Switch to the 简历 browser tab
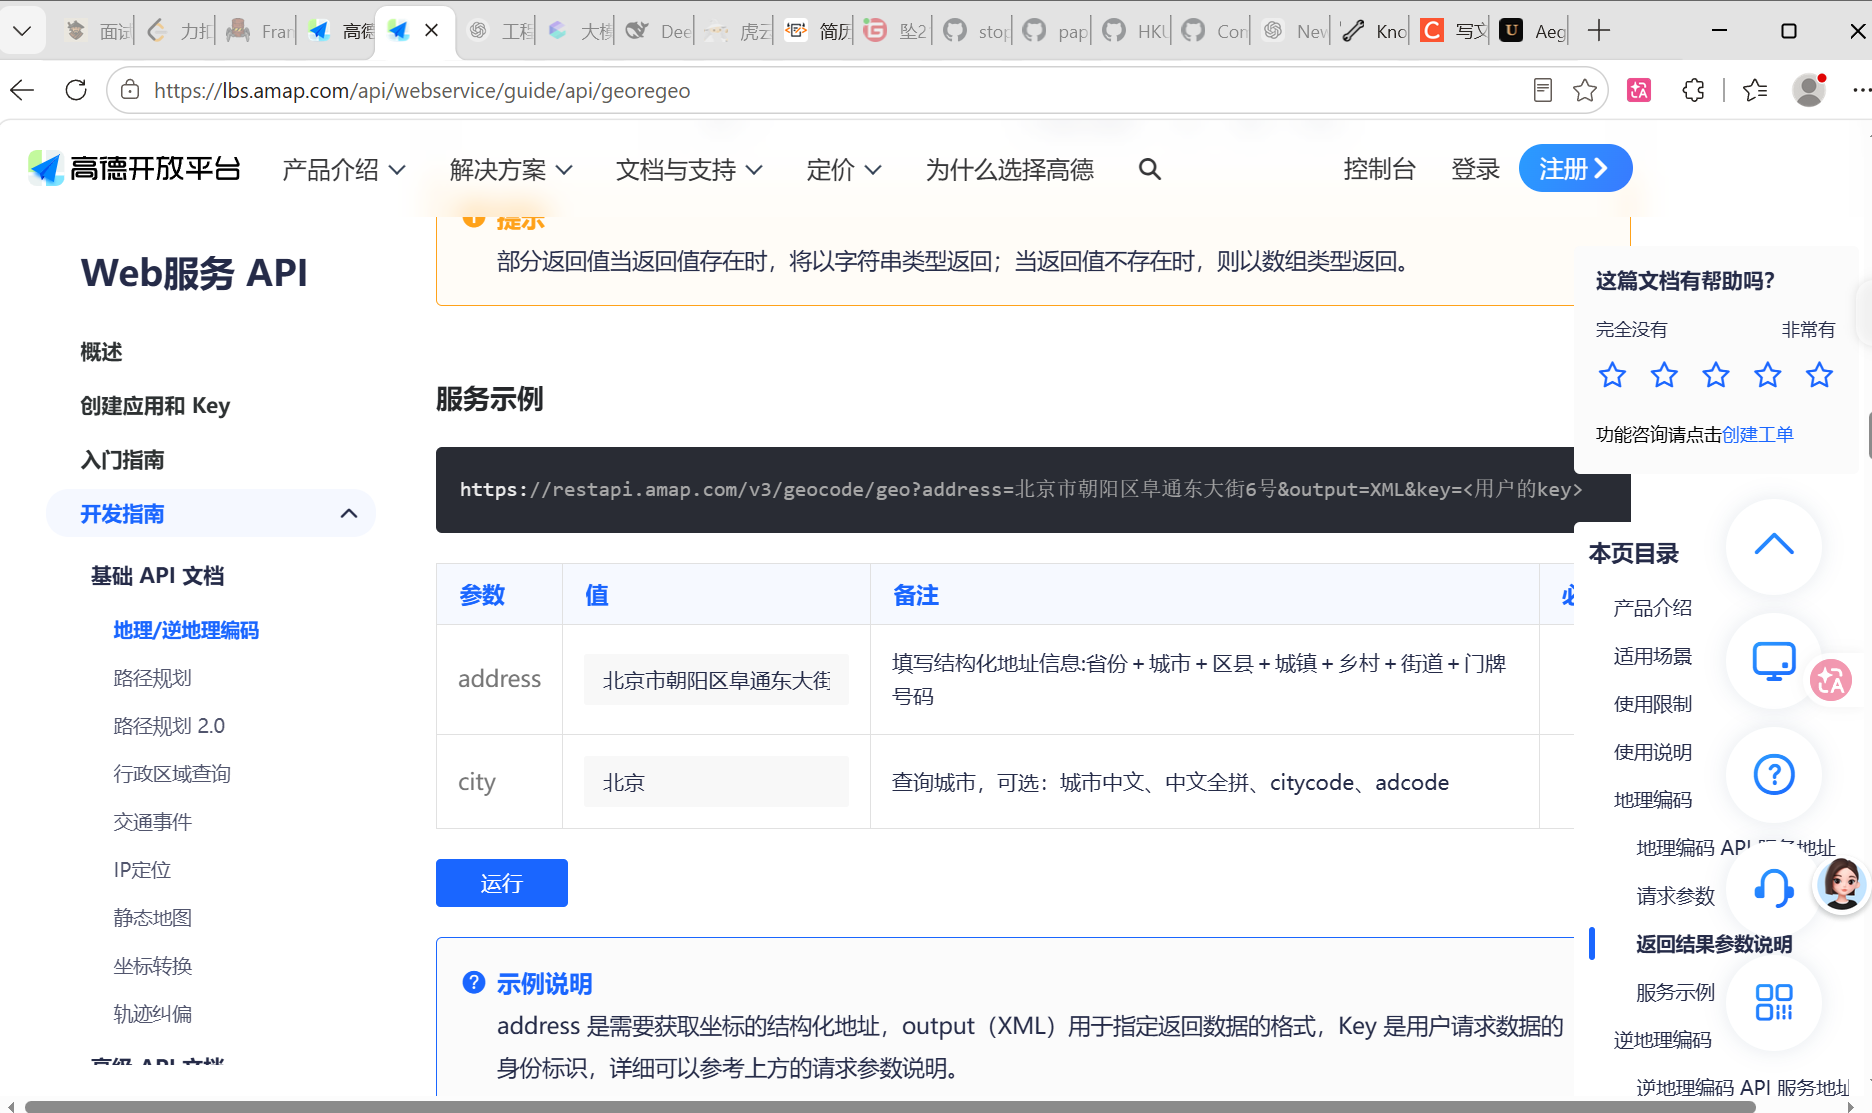 [818, 31]
